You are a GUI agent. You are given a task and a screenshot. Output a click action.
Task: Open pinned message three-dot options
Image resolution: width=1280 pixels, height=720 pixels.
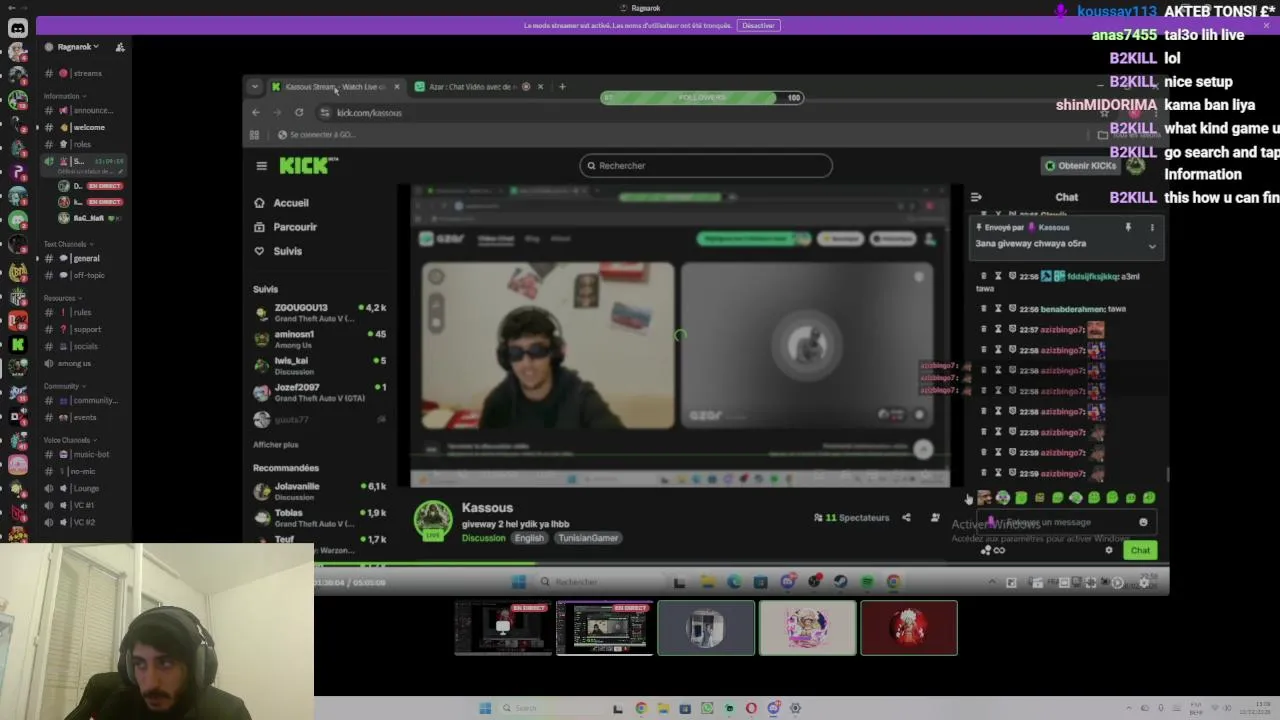tap(1152, 228)
